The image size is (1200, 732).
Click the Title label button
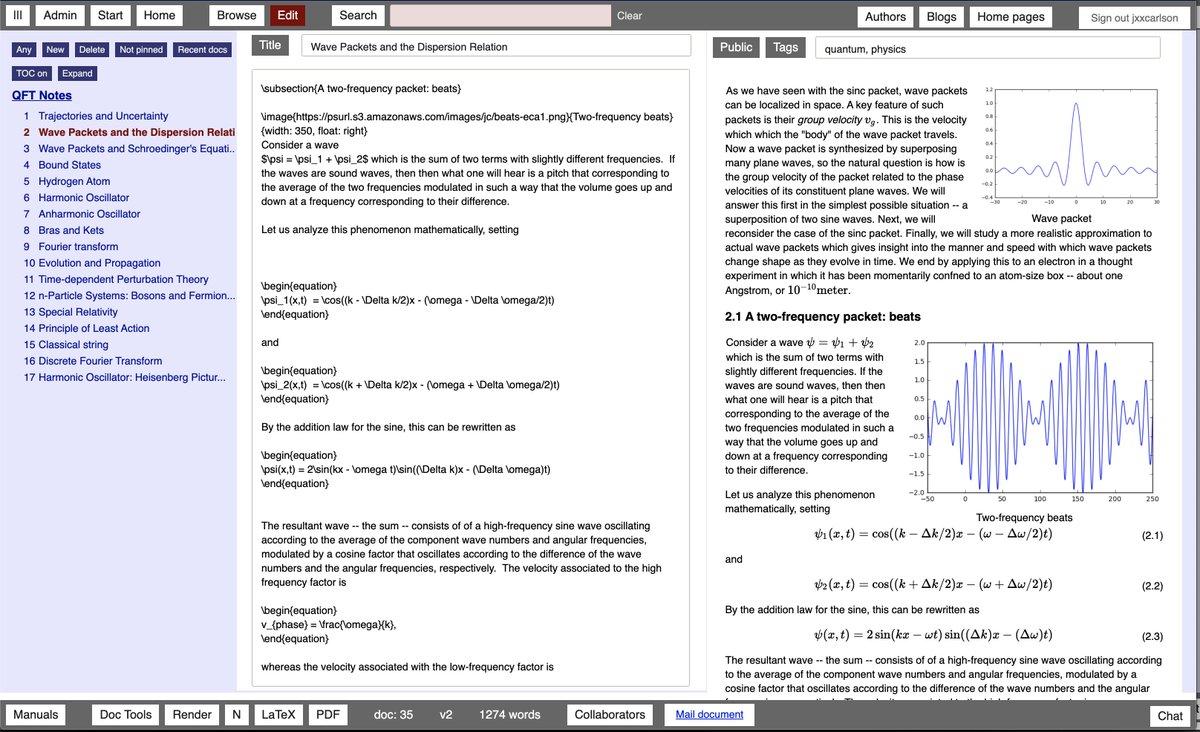[x=270, y=45]
